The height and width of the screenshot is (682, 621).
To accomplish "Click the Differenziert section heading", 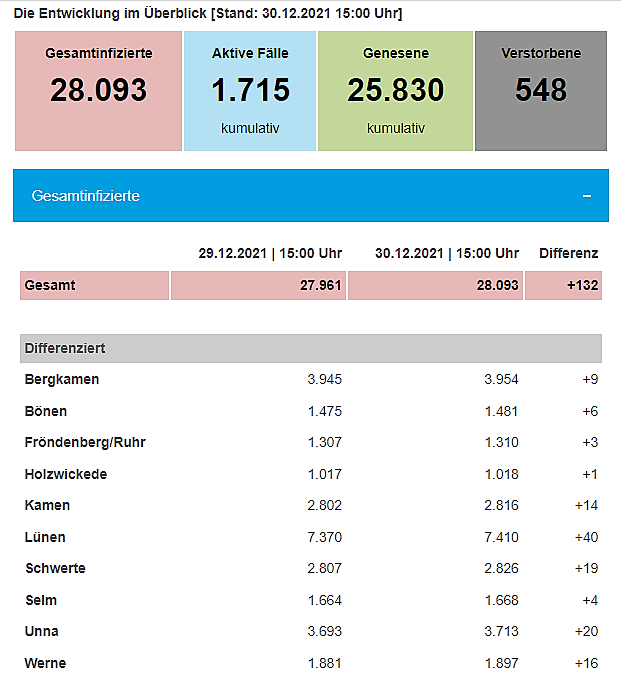I will (65, 348).
